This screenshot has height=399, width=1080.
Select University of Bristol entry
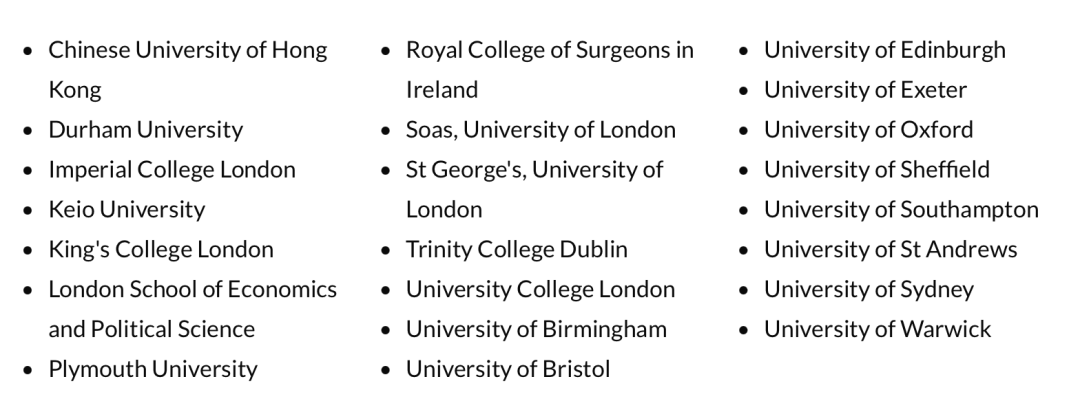pos(508,369)
